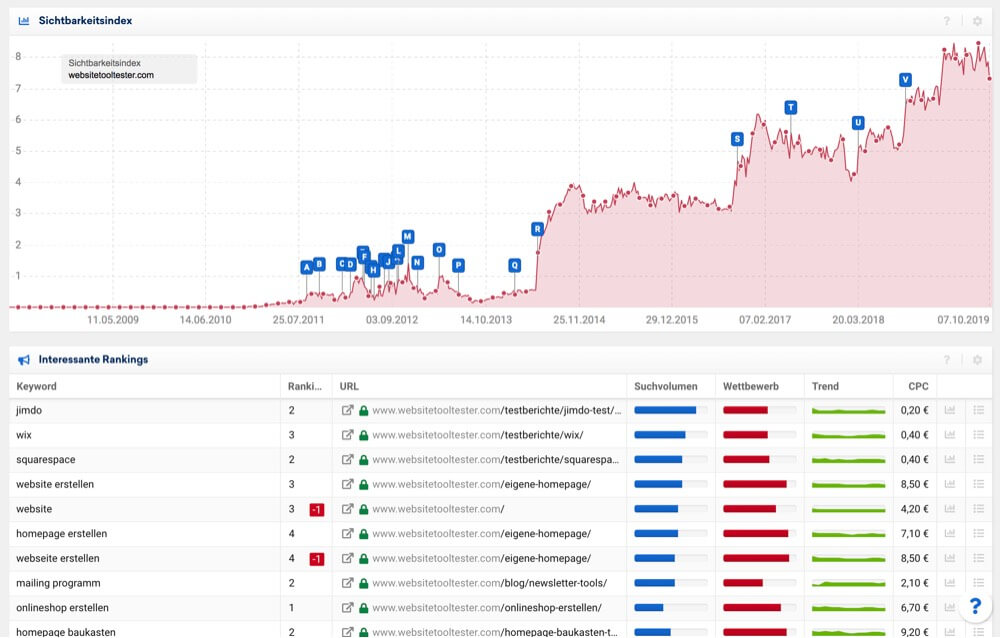Click the keyword 'homepage baukasten'
The width and height of the screenshot is (1000, 638).
(x=66, y=632)
